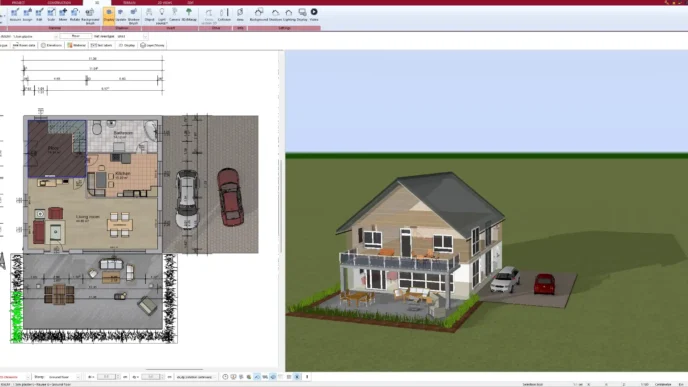Click the Layer/Storey button
This screenshot has height=387, width=688.
click(x=152, y=45)
